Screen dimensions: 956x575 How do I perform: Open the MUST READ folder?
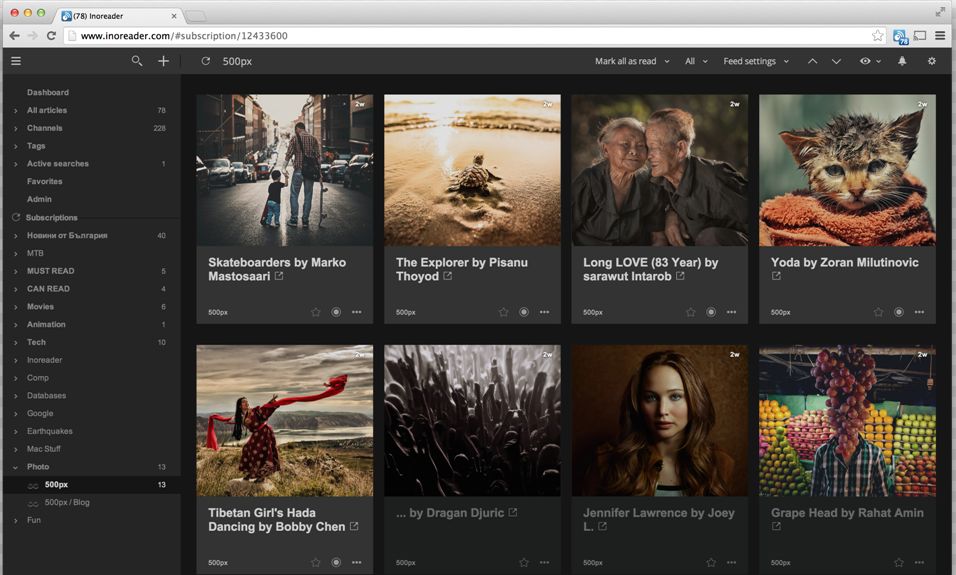[x=50, y=271]
